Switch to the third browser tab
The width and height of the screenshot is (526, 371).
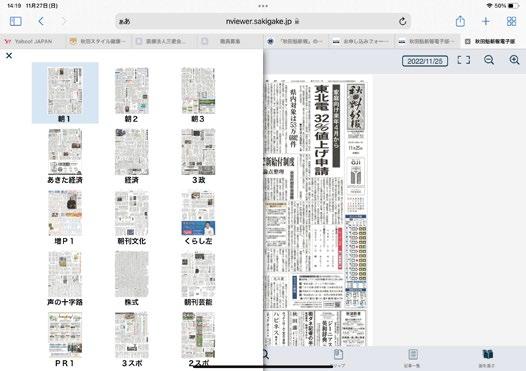164,41
